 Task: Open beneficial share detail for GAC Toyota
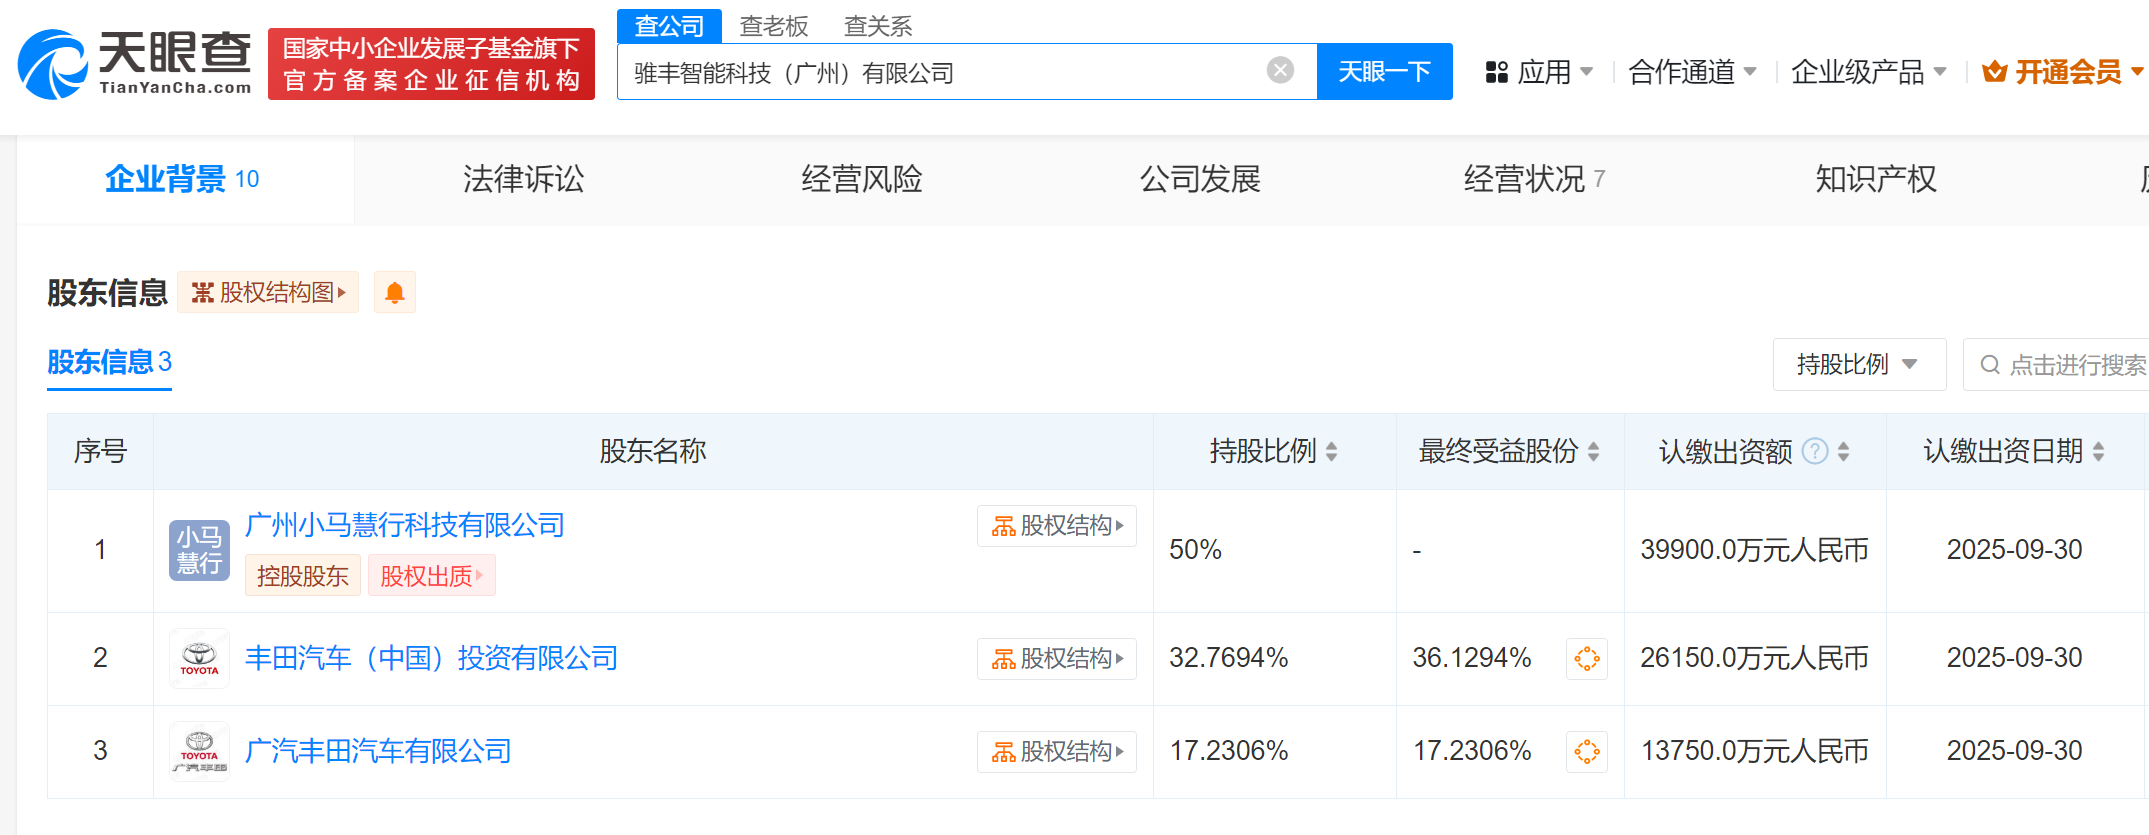pos(1586,752)
